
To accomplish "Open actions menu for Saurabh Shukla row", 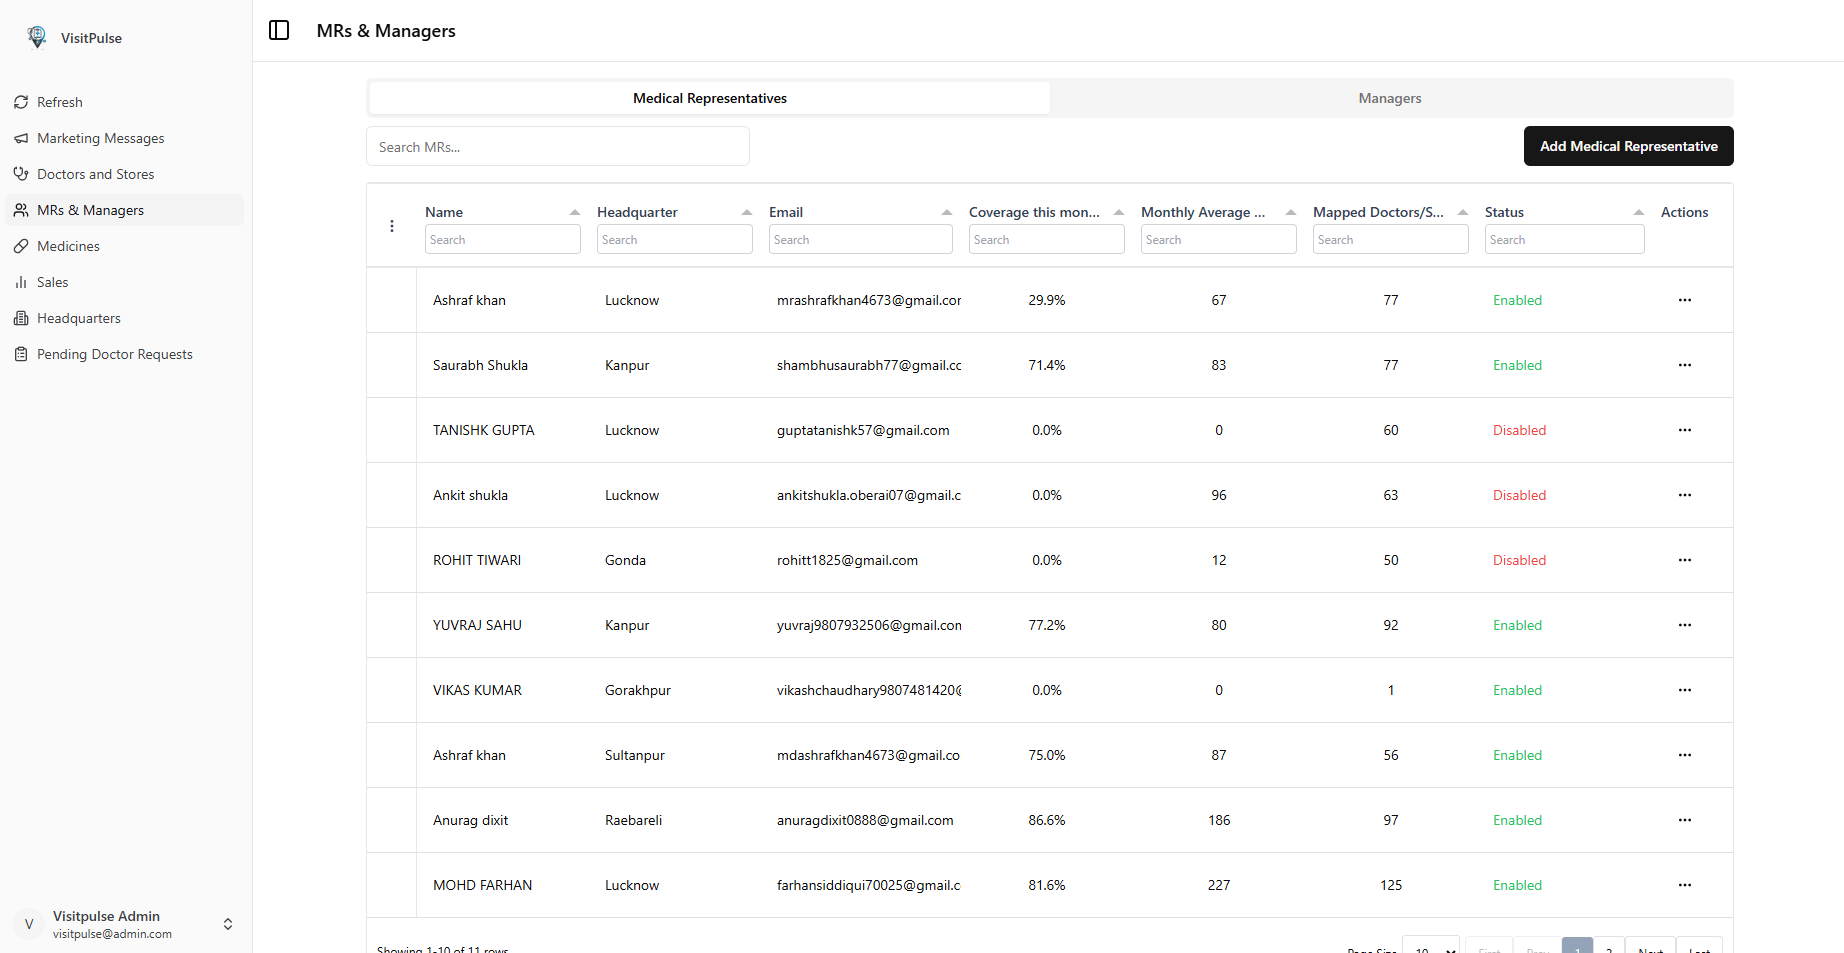I will pos(1684,365).
